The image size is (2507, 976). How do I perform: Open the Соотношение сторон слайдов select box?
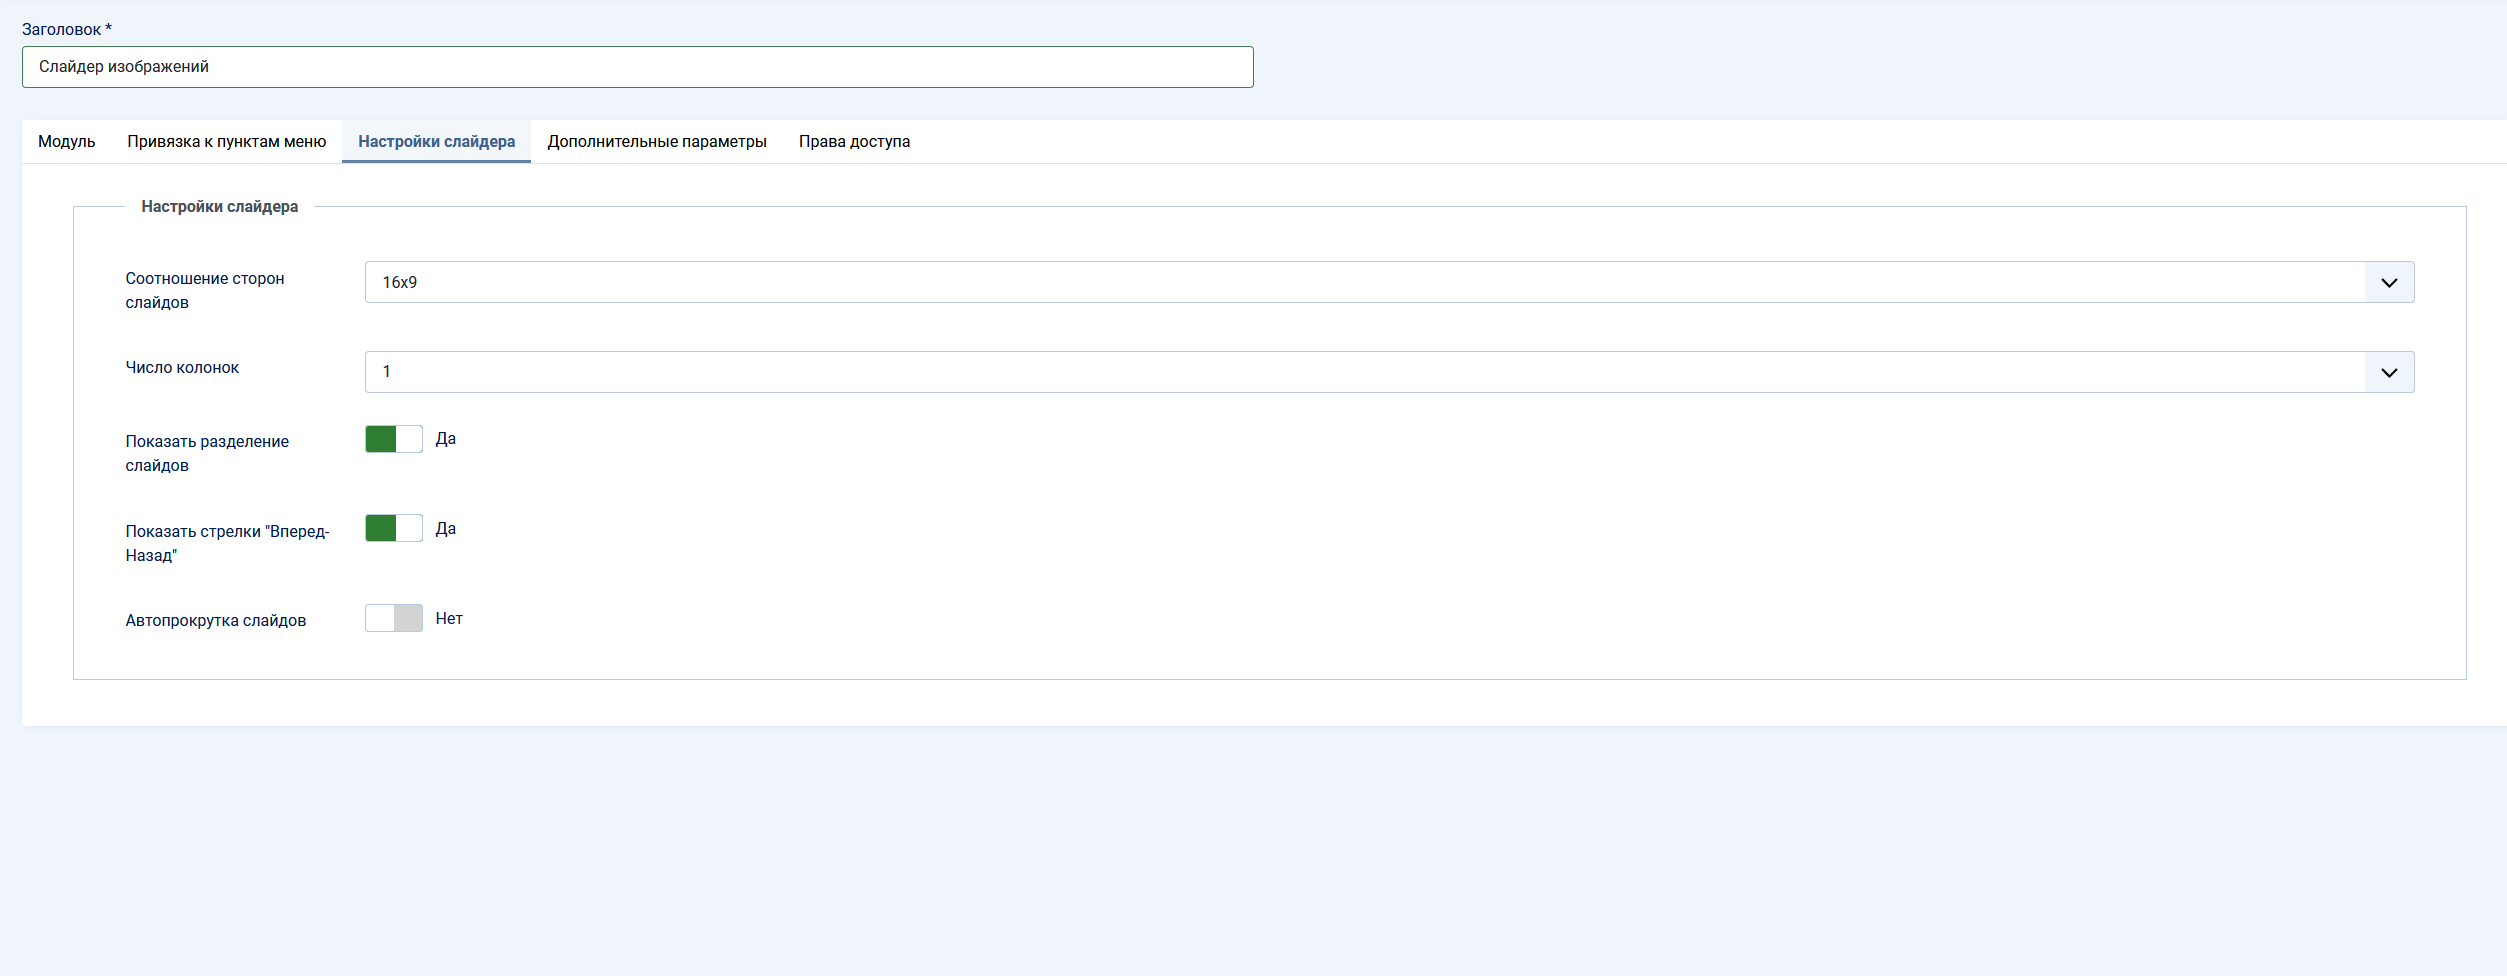click(1364, 282)
